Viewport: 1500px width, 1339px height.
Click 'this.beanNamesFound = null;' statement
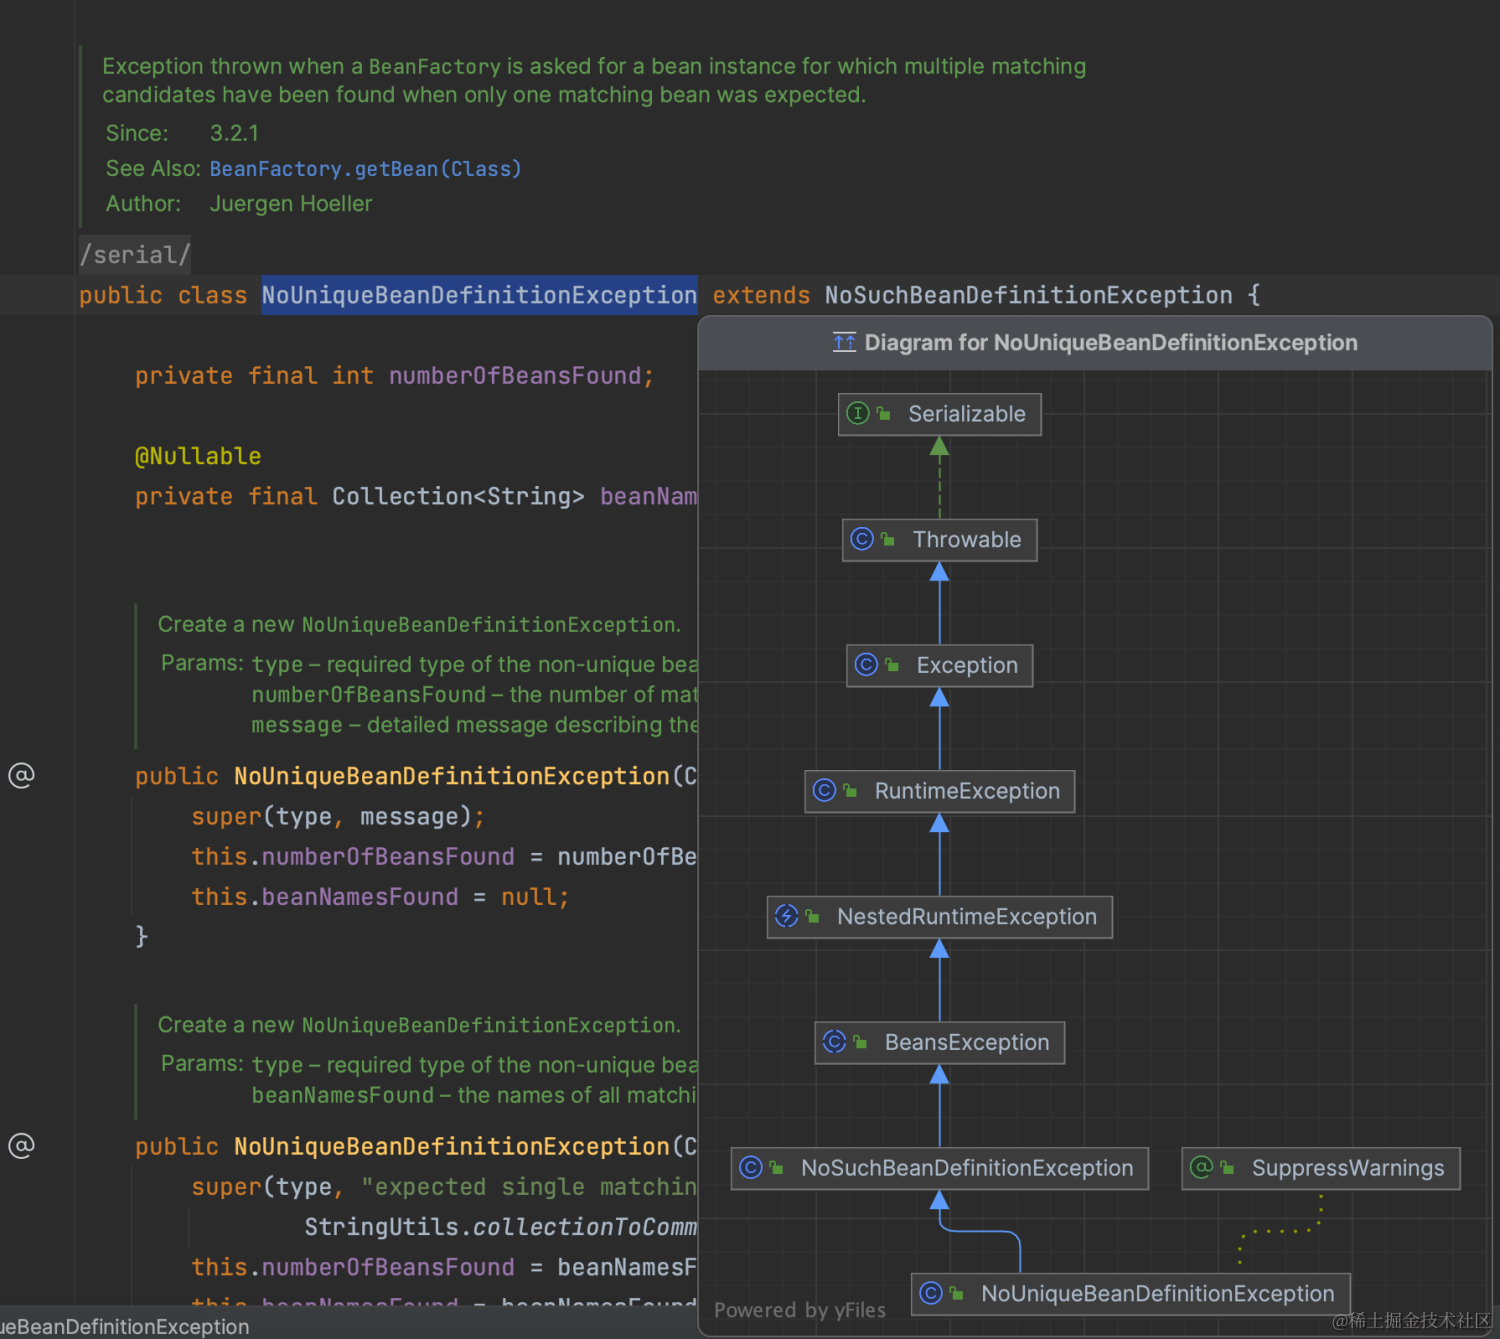click(x=380, y=897)
